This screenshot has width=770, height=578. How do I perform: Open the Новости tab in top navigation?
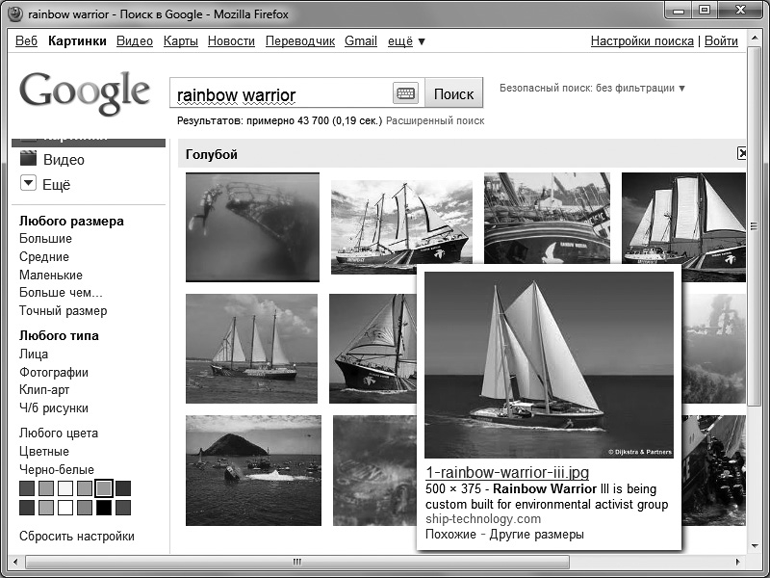tap(231, 41)
